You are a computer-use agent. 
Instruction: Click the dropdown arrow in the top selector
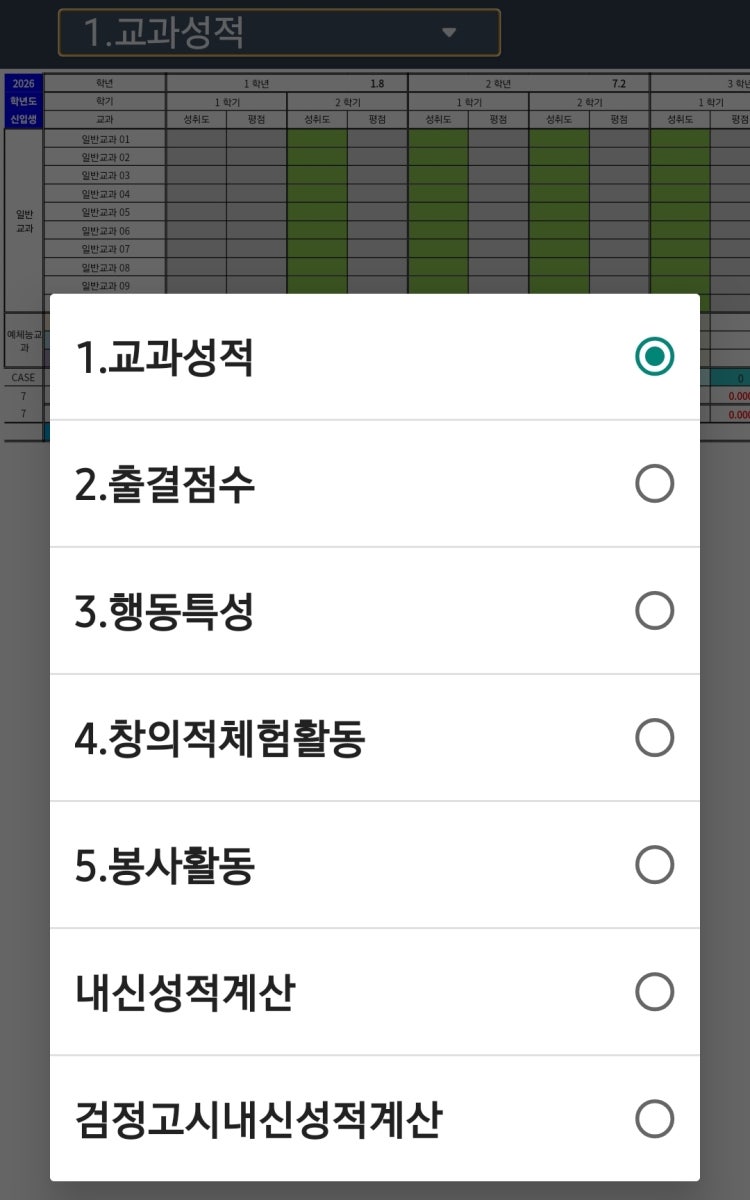click(x=449, y=33)
